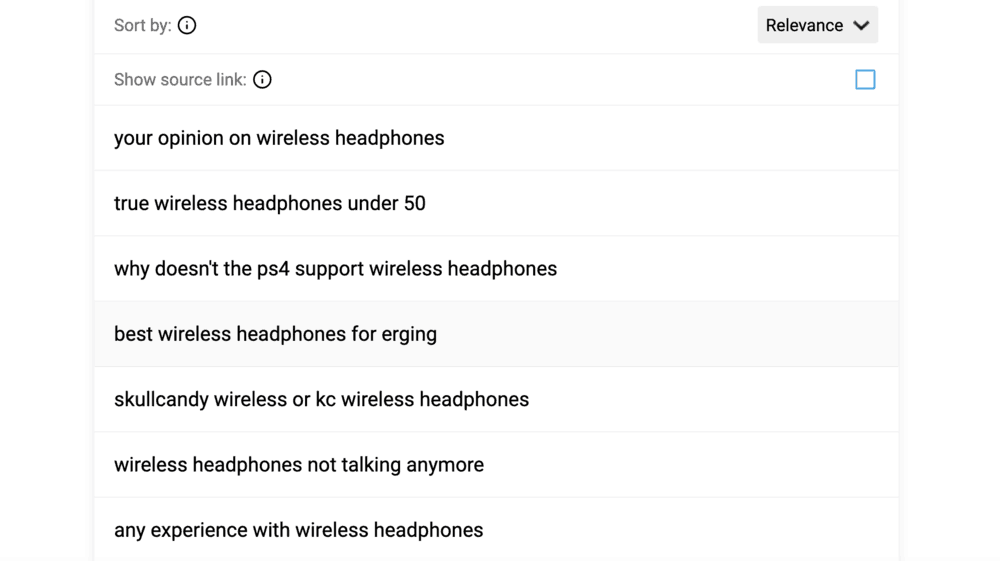
Task: Select 'your opinion on wireless headphones'
Action: (x=279, y=138)
